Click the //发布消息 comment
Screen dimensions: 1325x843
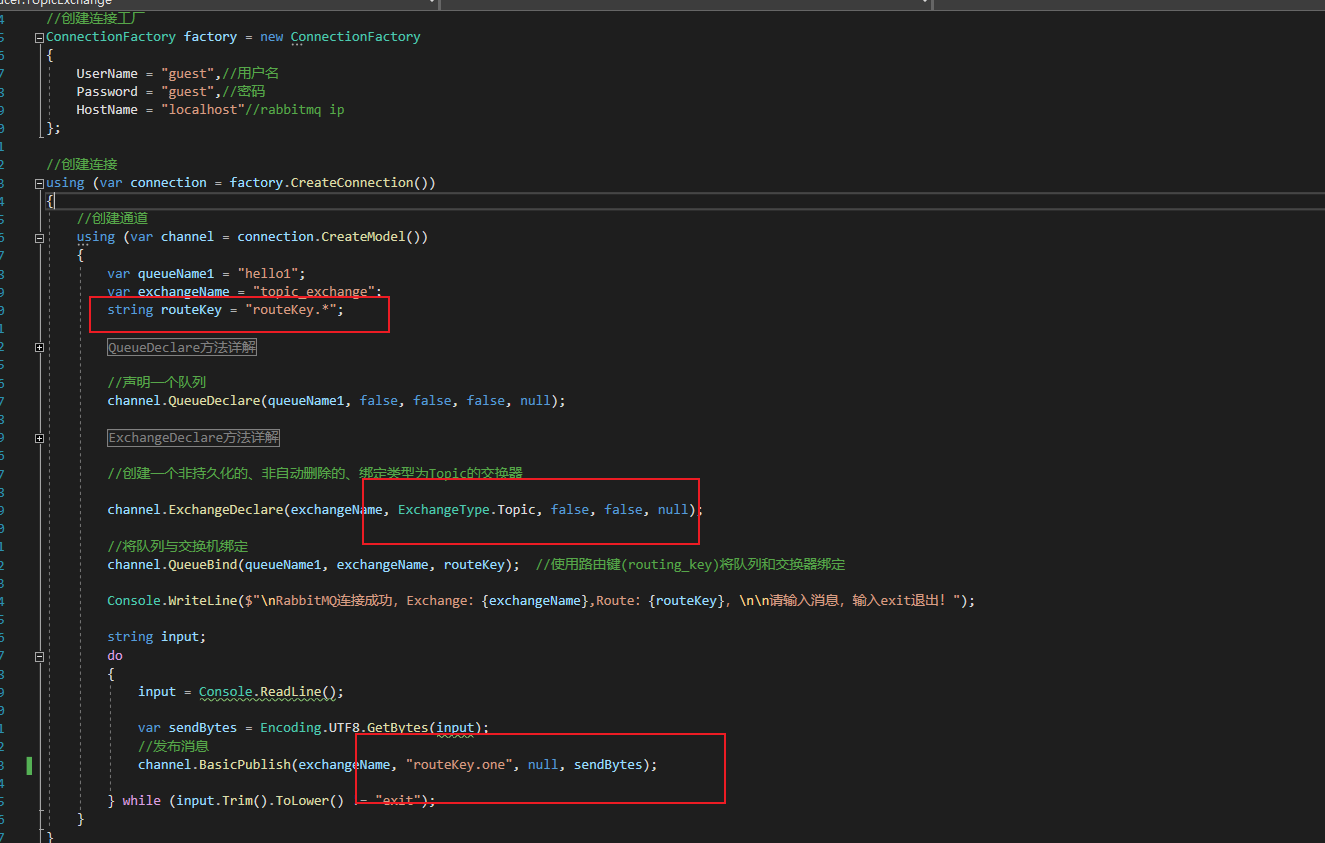click(x=173, y=746)
